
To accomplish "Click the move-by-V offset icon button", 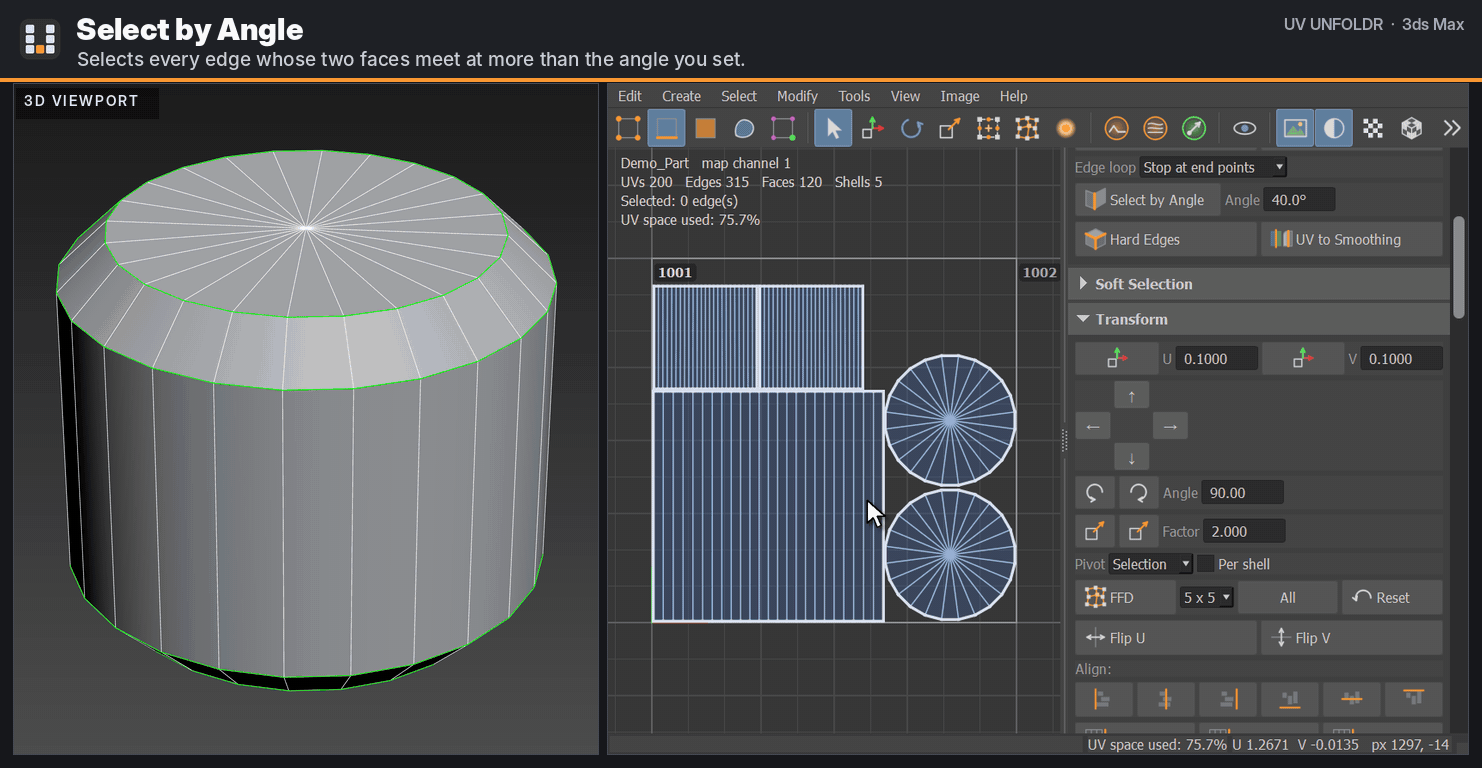I will [x=1303, y=359].
